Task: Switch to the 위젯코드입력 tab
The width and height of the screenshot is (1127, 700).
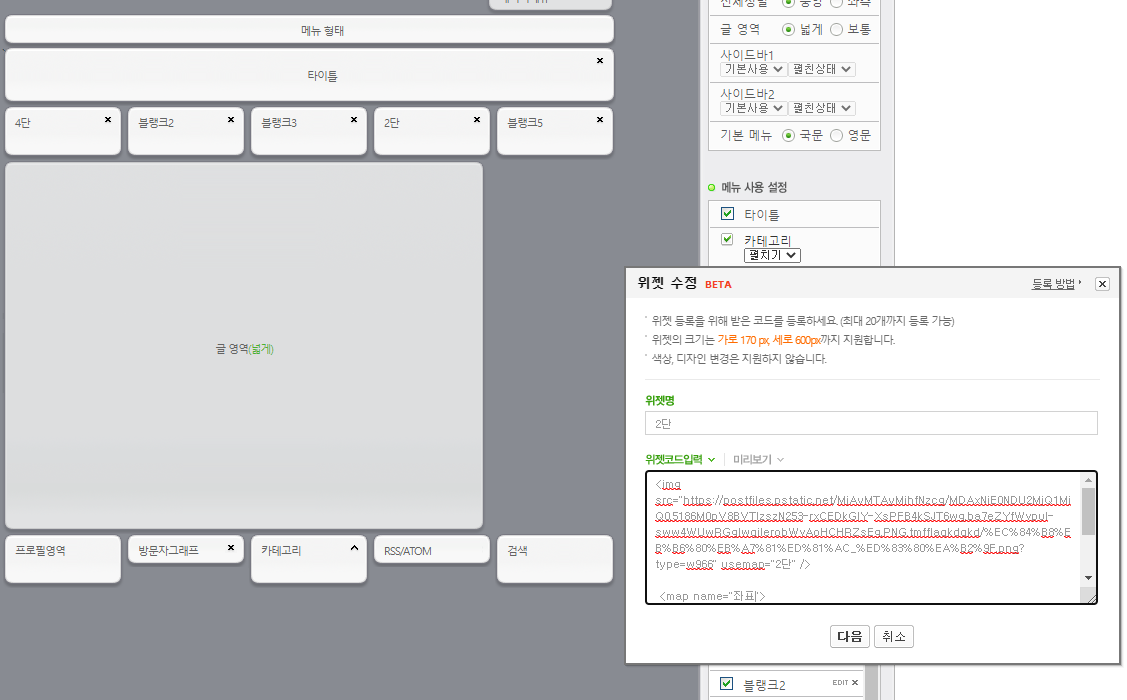Action: tap(680, 459)
